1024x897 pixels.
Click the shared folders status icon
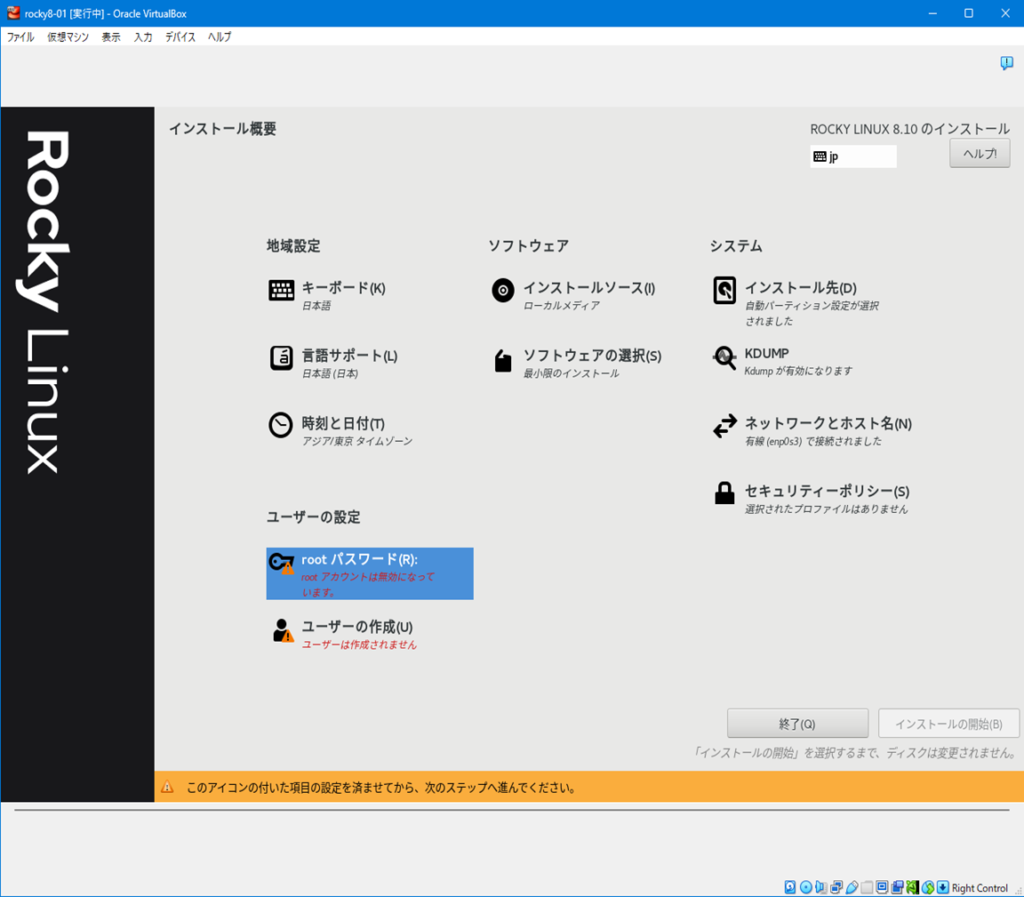point(867,887)
